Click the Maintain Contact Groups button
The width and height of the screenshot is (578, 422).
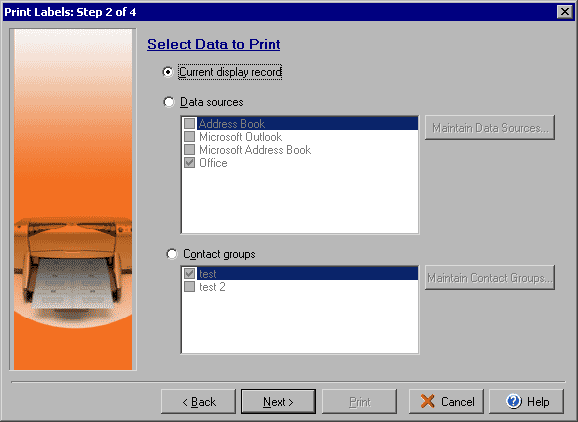[x=490, y=278]
